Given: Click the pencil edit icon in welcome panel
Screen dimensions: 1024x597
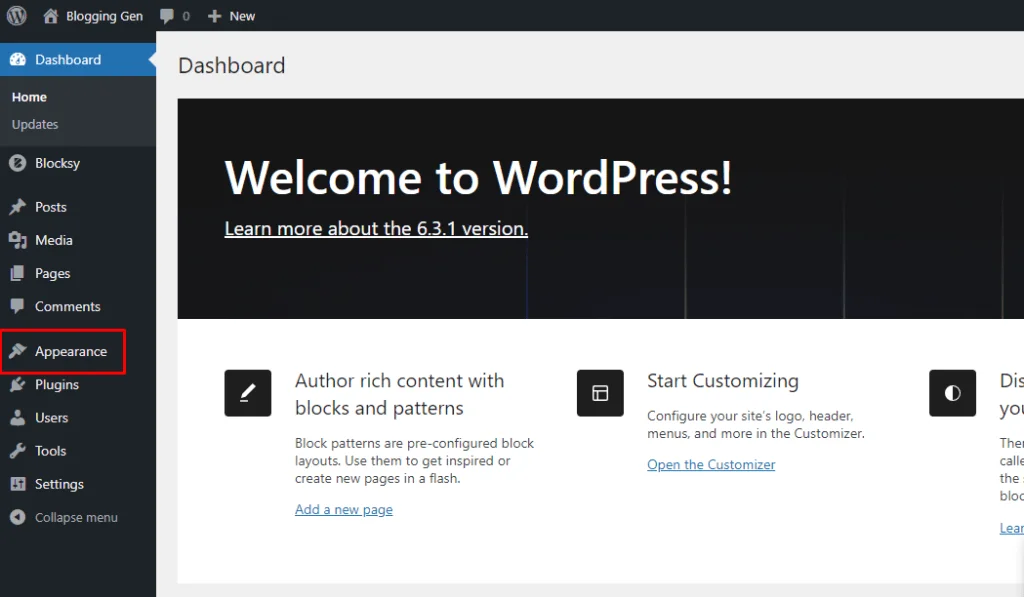Looking at the screenshot, I should point(248,393).
